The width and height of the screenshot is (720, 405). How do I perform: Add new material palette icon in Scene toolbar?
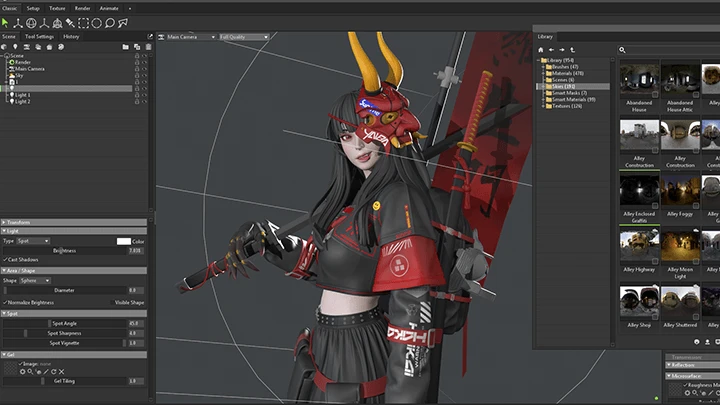(x=61, y=47)
